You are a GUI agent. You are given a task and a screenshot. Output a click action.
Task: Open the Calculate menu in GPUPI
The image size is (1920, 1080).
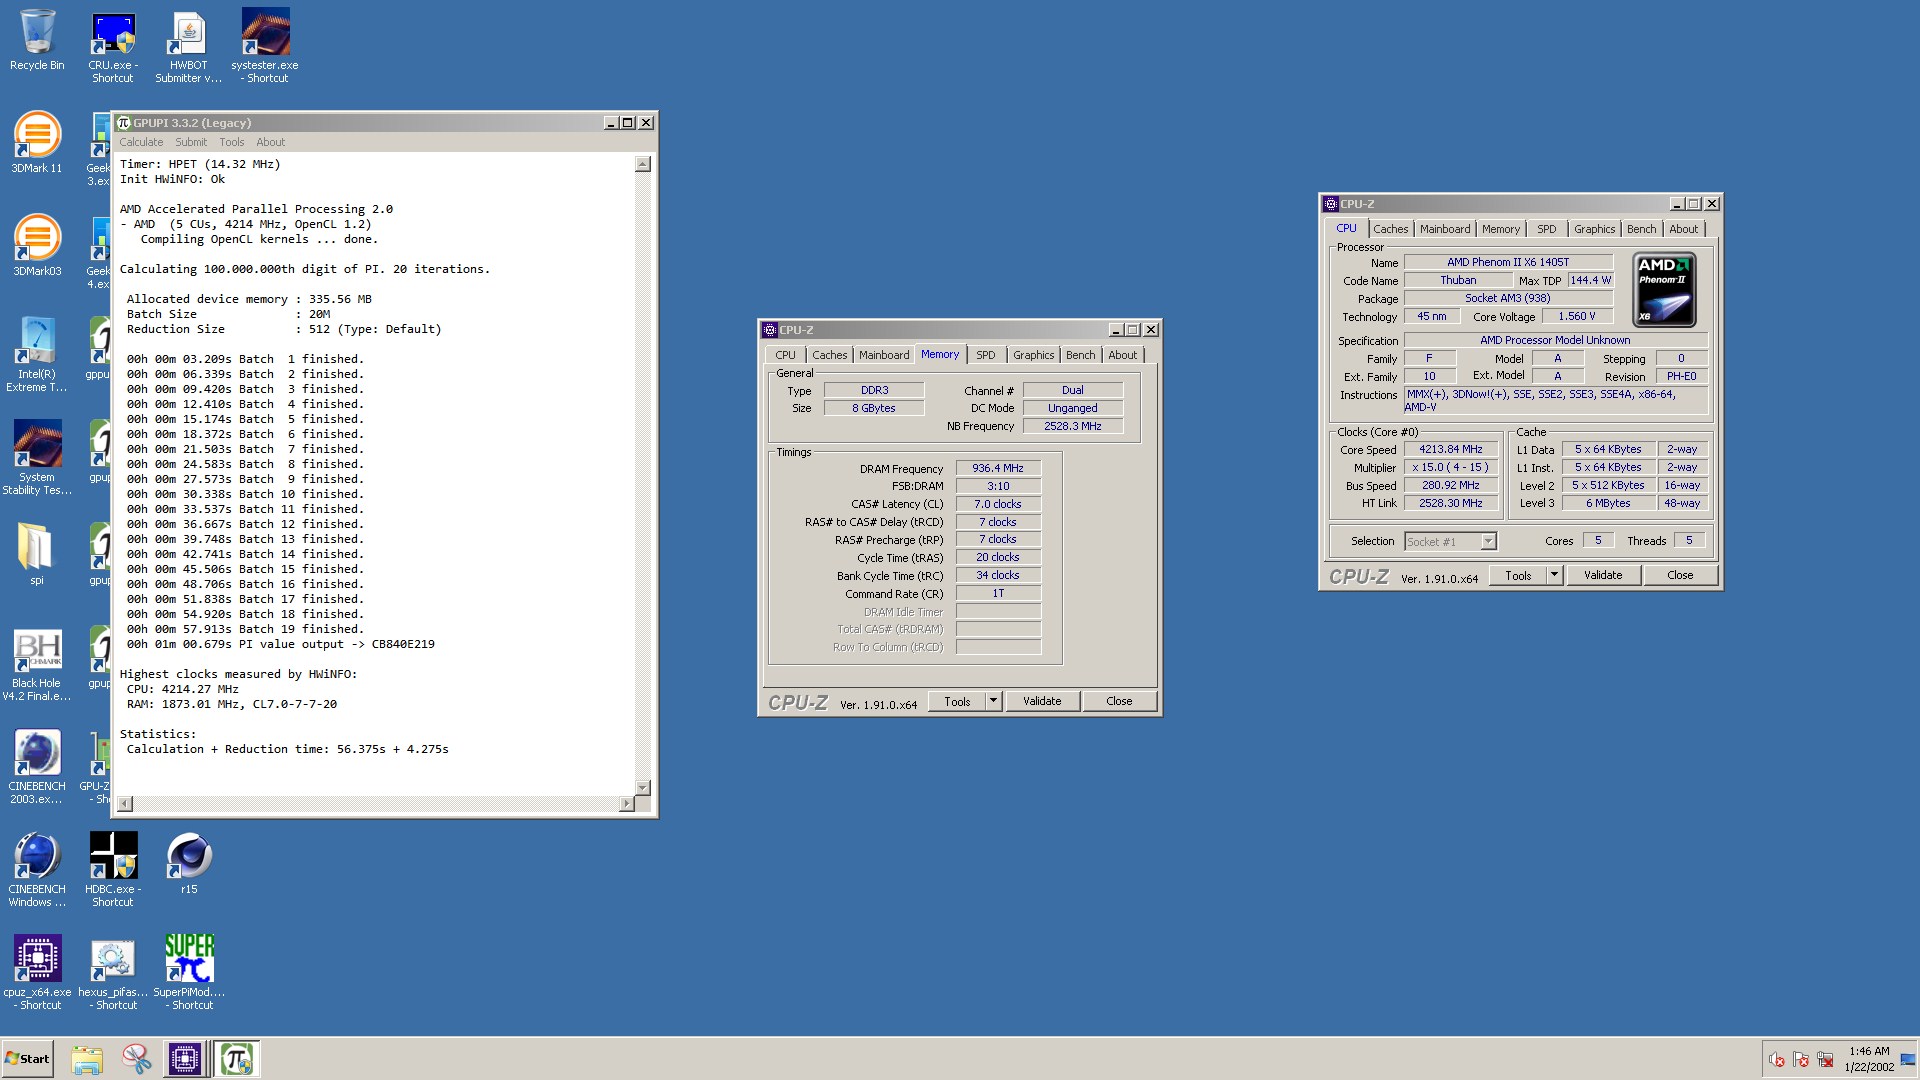(141, 142)
